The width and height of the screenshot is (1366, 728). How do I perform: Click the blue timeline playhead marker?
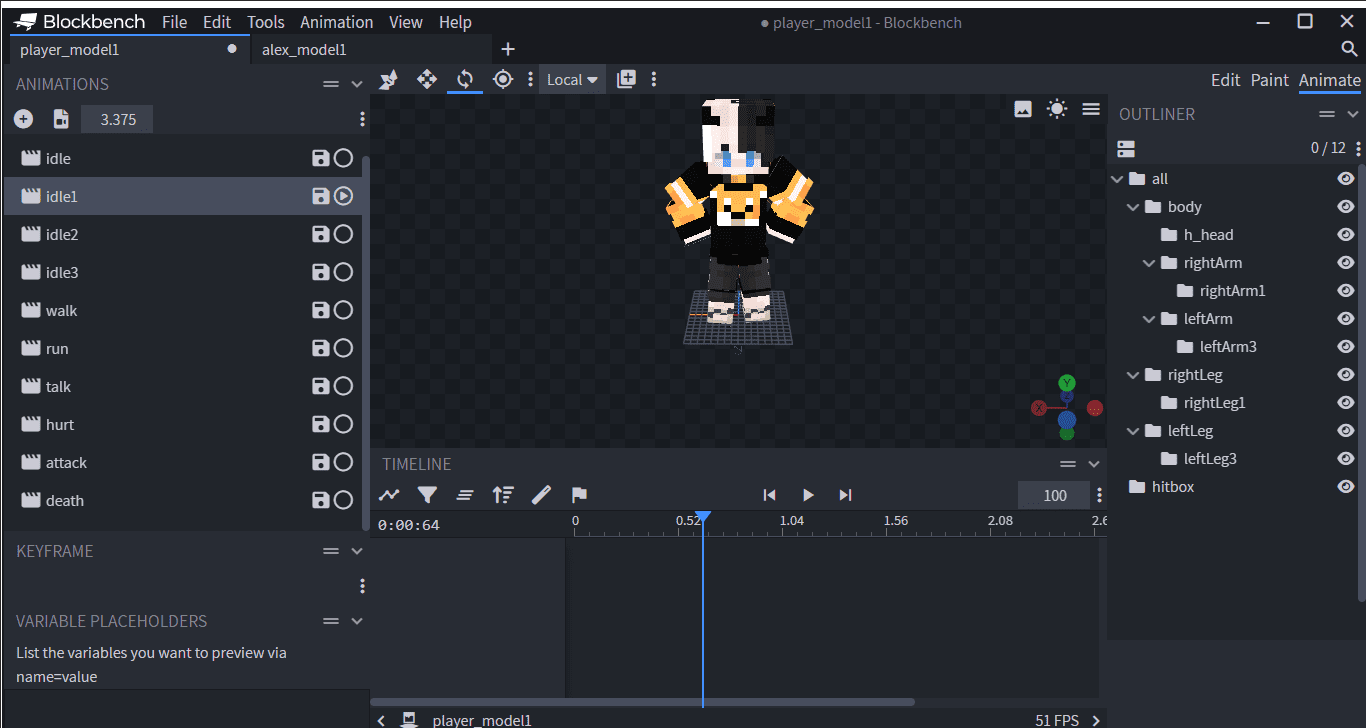click(x=703, y=517)
